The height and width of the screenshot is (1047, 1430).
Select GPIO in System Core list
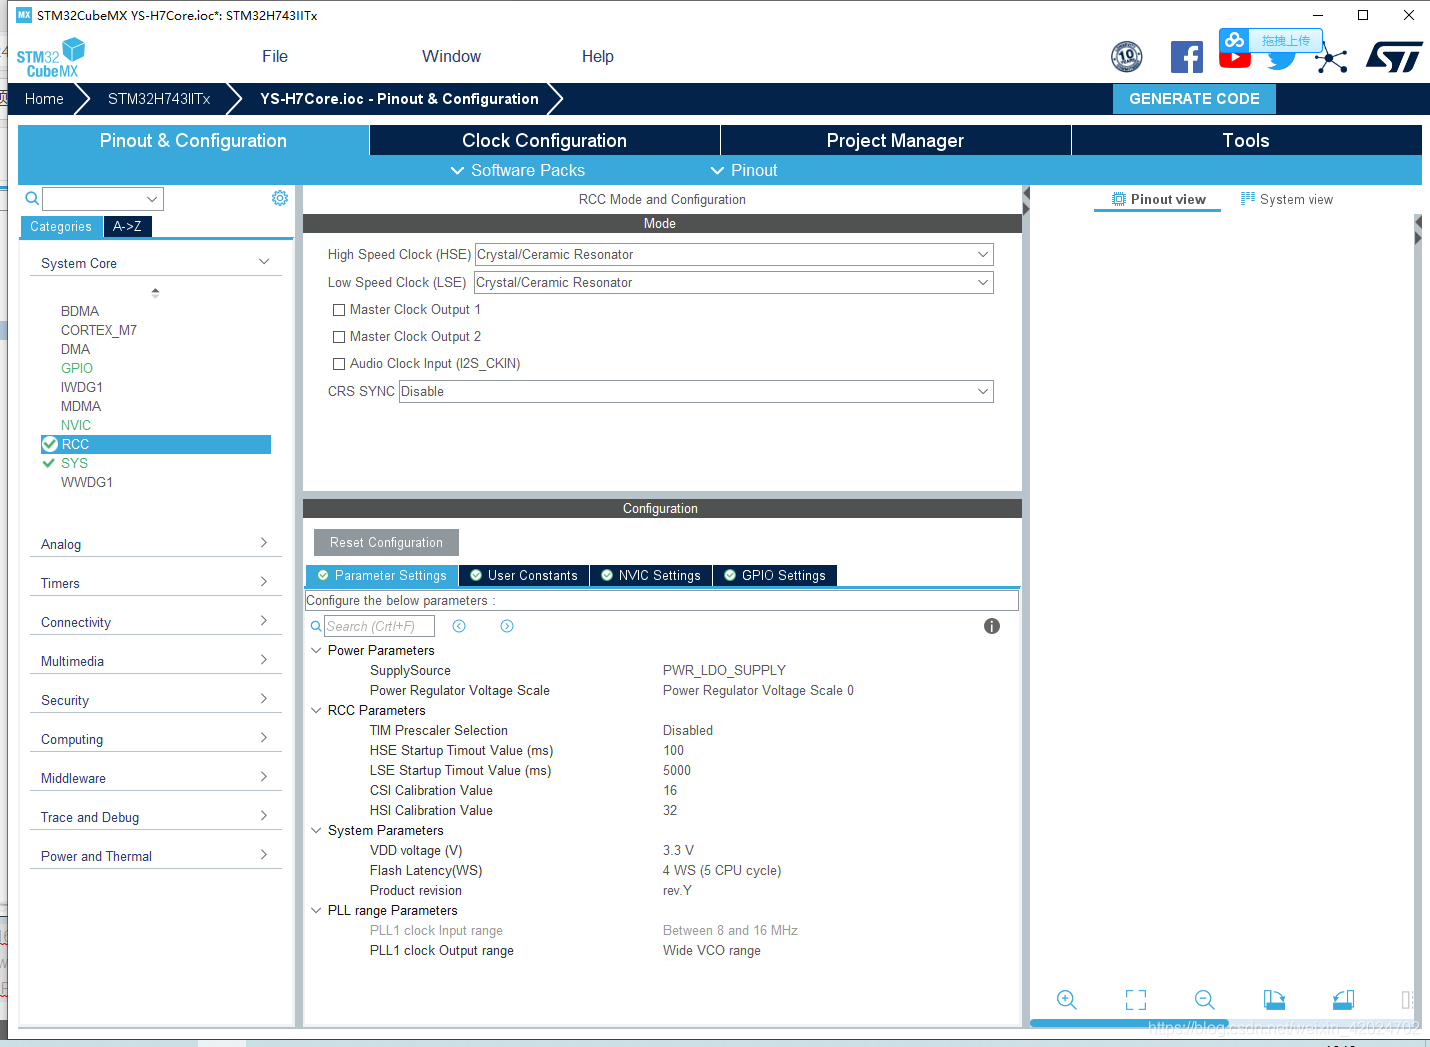pos(77,368)
